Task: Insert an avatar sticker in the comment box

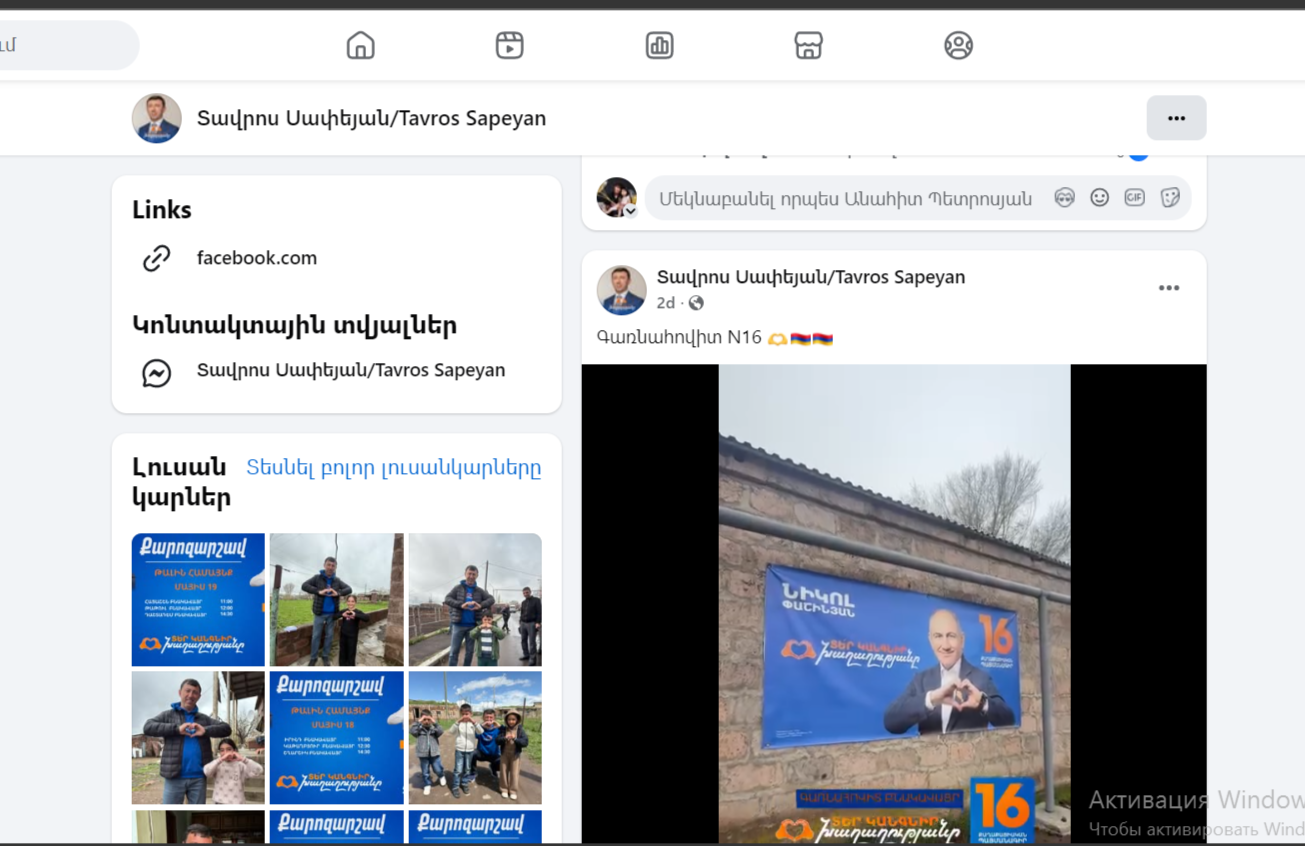Action: (x=1064, y=198)
